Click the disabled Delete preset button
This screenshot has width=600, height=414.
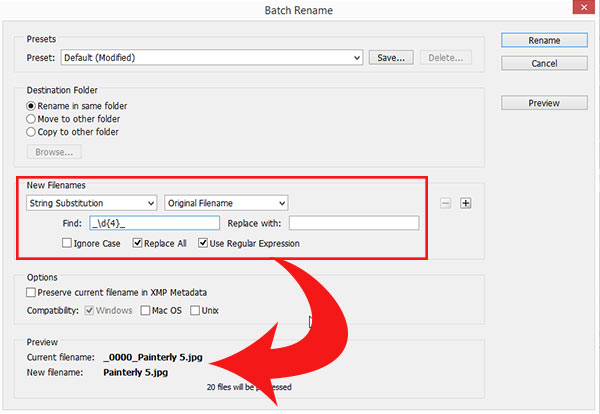(445, 58)
